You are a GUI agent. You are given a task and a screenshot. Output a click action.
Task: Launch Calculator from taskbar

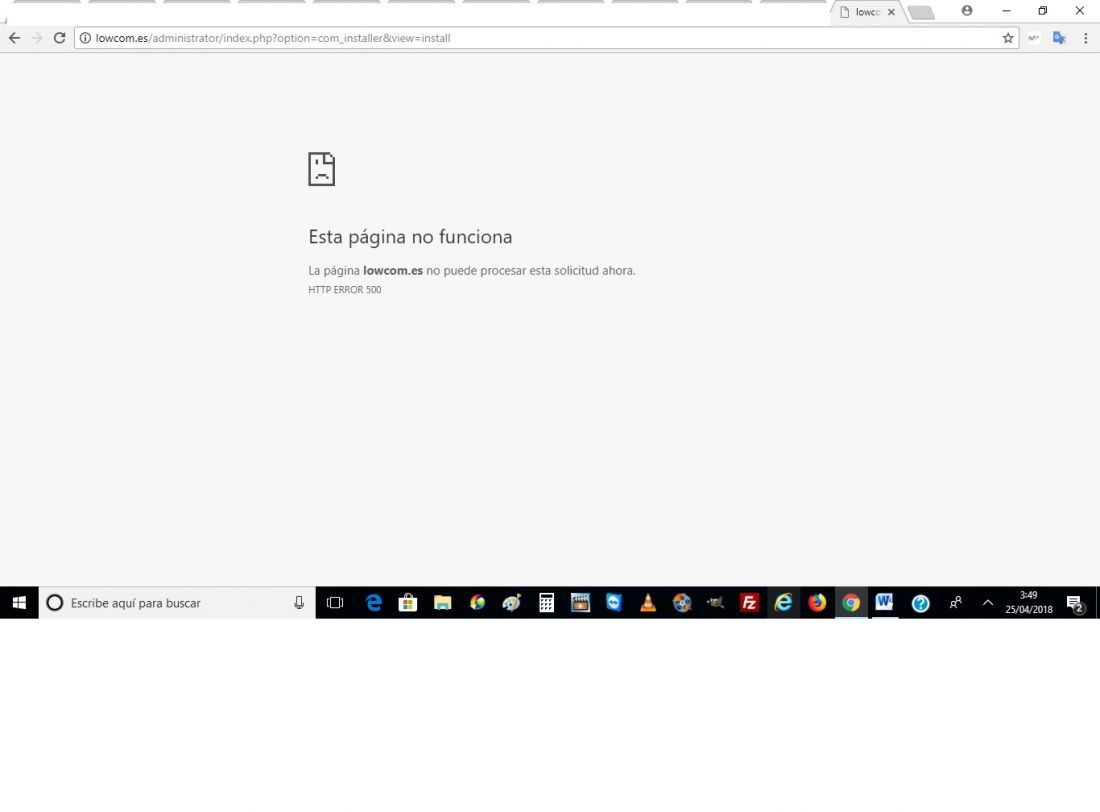(546, 603)
